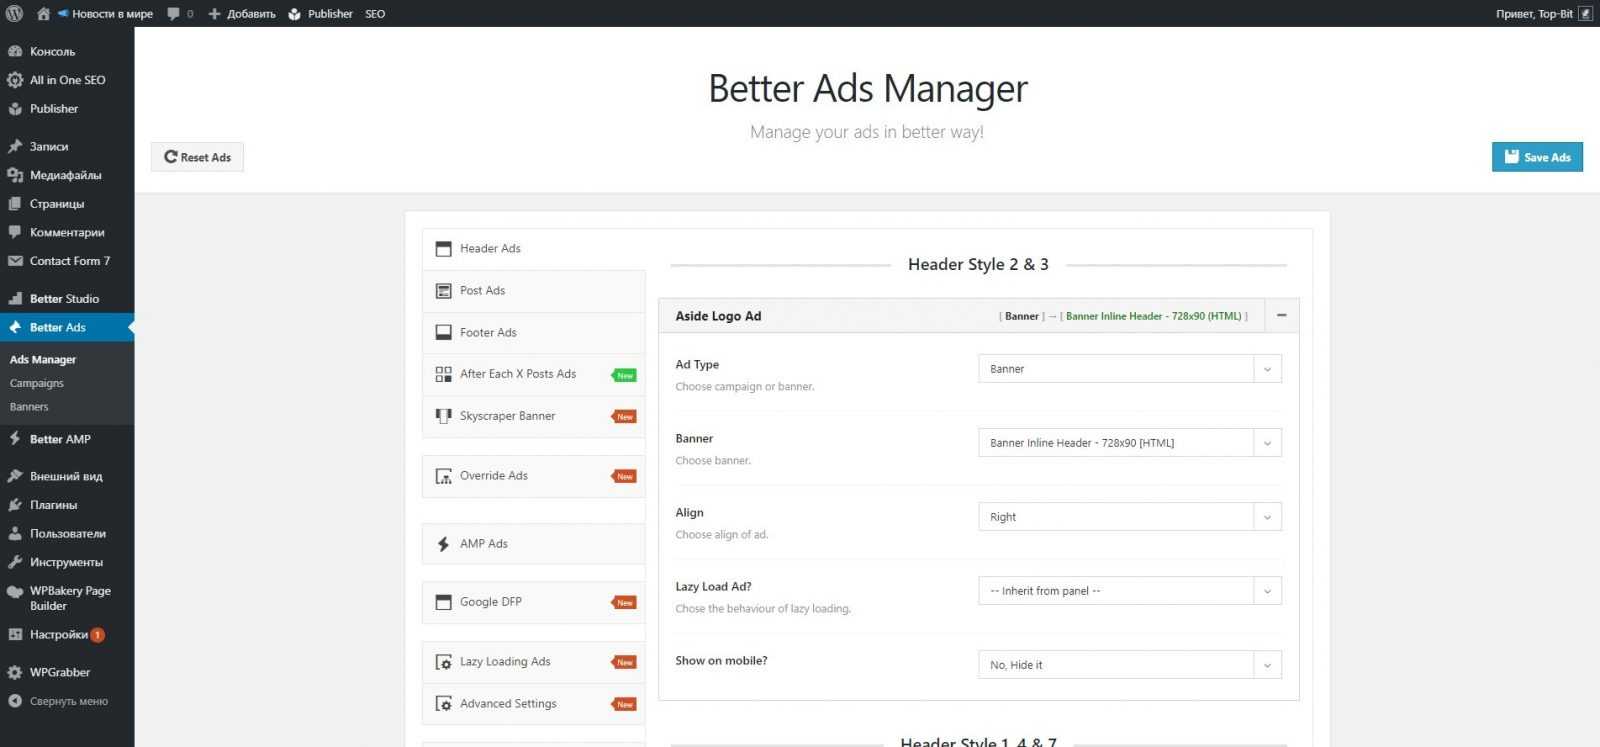The width and height of the screenshot is (1600, 747).
Task: Select the Post Ads tab
Action: pos(534,291)
